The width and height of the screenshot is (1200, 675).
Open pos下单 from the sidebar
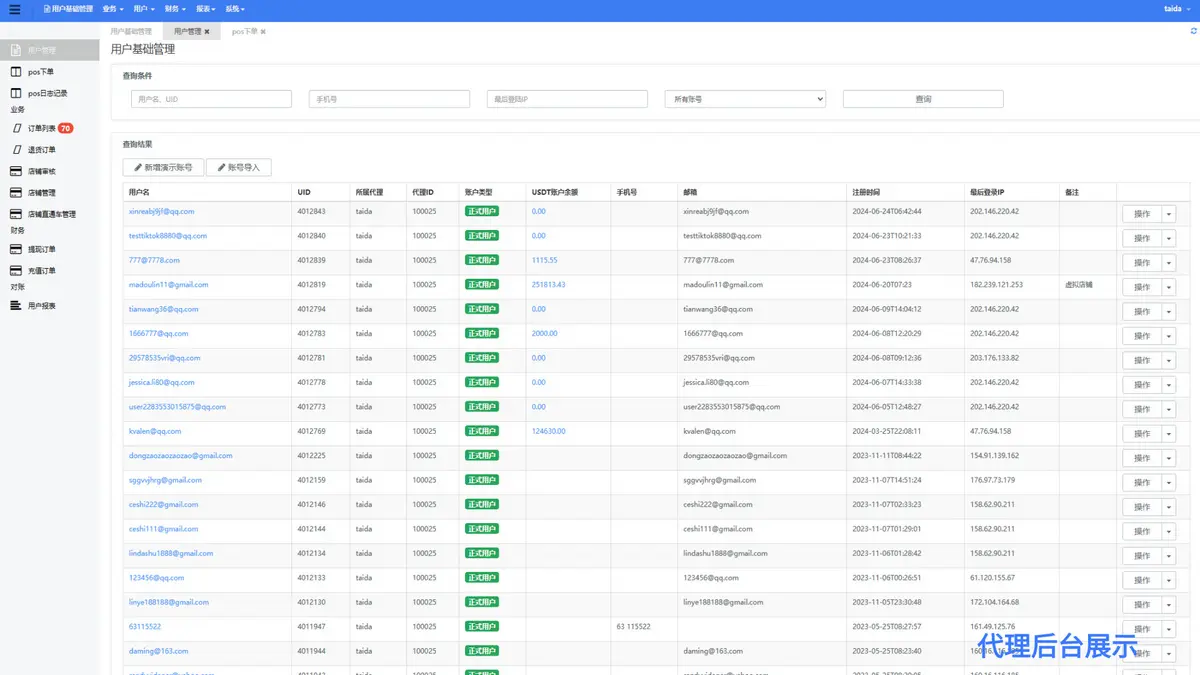[x=41, y=72]
